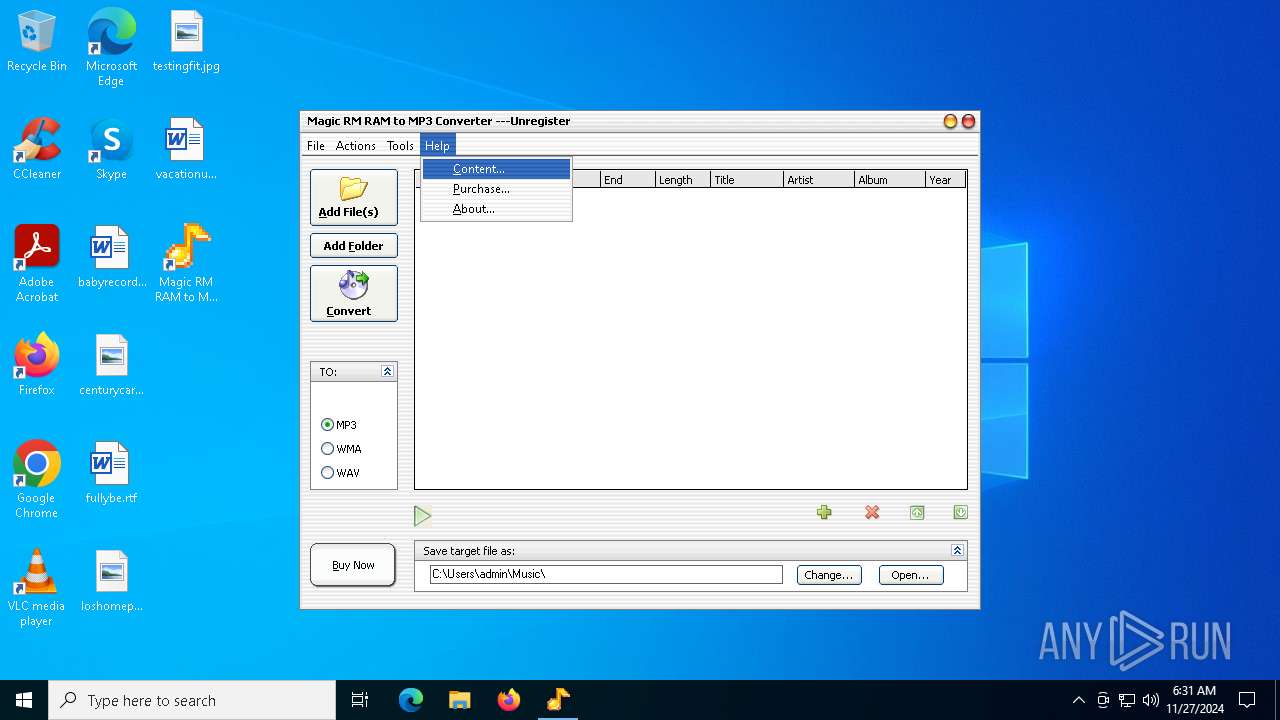Click the green plus add icon
Image resolution: width=1280 pixels, height=720 pixels.
824,512
